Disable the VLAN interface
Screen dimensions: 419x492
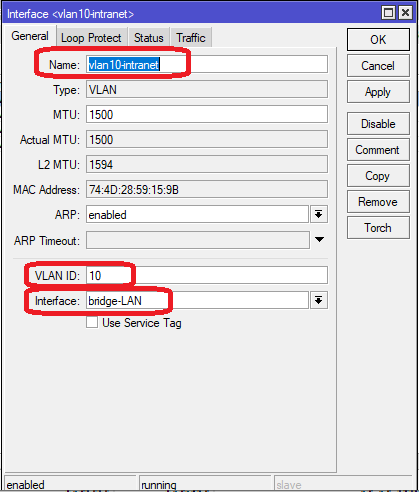coord(378,124)
